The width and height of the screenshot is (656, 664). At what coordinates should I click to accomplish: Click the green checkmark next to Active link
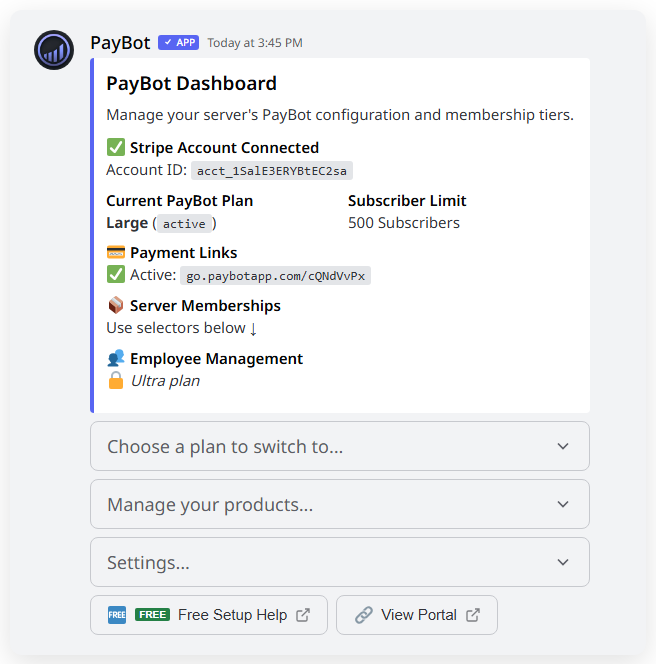(x=116, y=275)
